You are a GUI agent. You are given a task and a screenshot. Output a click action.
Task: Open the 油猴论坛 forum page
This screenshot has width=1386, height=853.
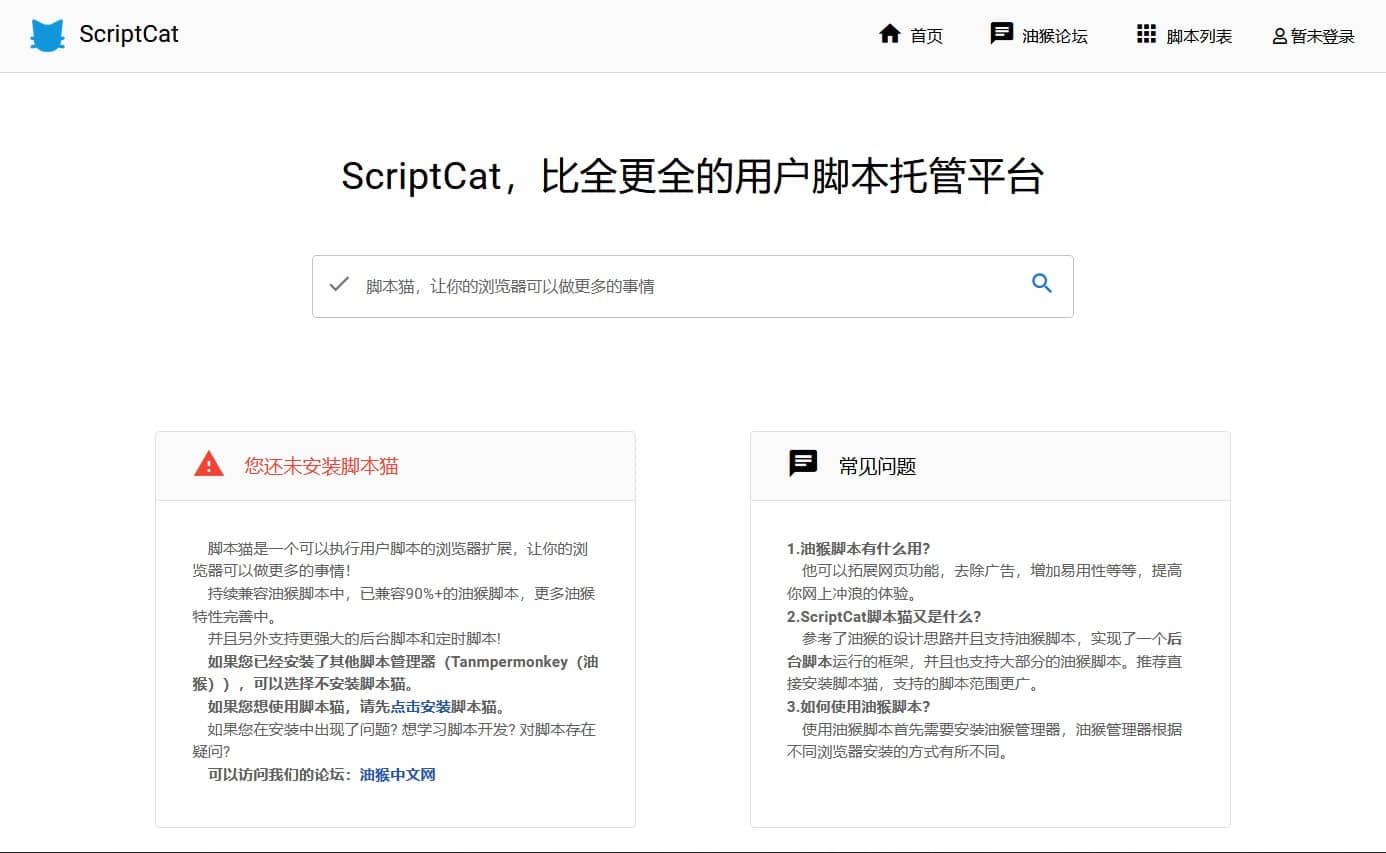point(1053,35)
